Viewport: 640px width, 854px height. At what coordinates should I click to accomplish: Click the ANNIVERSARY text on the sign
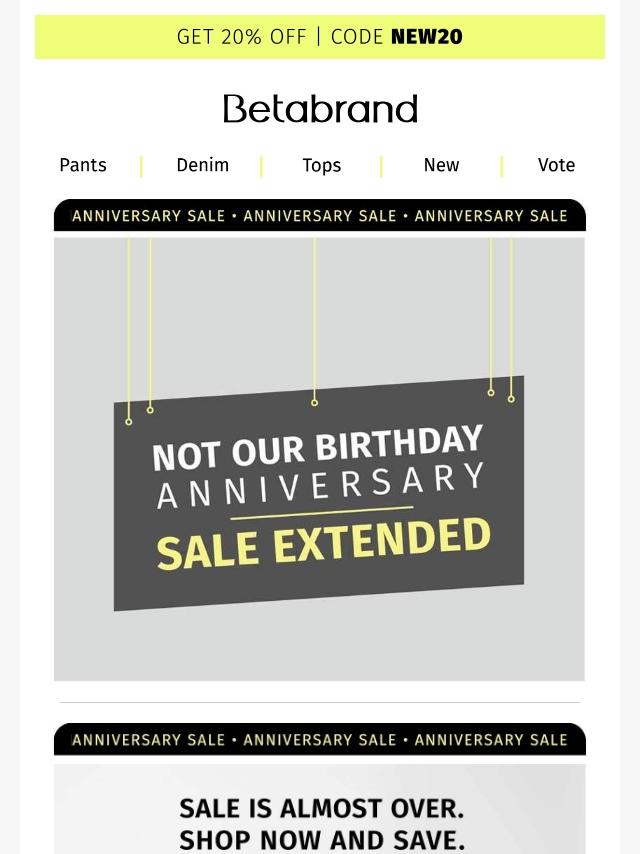coord(320,486)
